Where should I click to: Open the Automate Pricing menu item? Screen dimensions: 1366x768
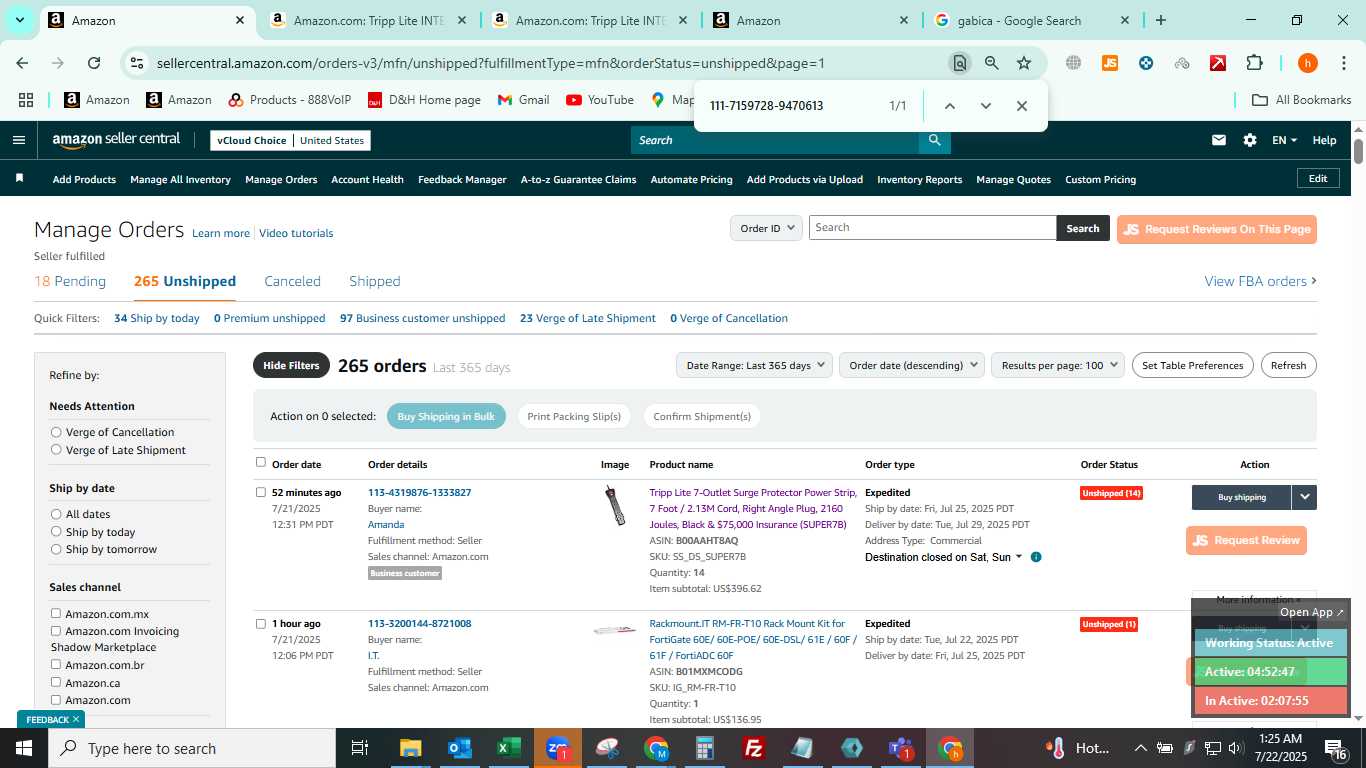click(691, 179)
